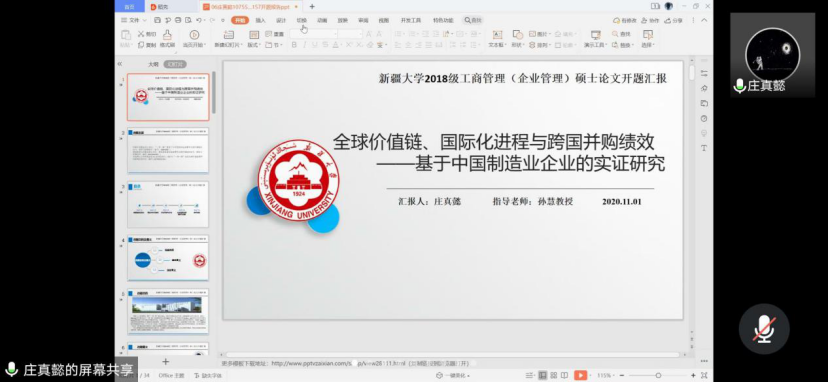Screen dimensions: 829x383
Task: Click the muted microphone button
Action: tap(764, 329)
